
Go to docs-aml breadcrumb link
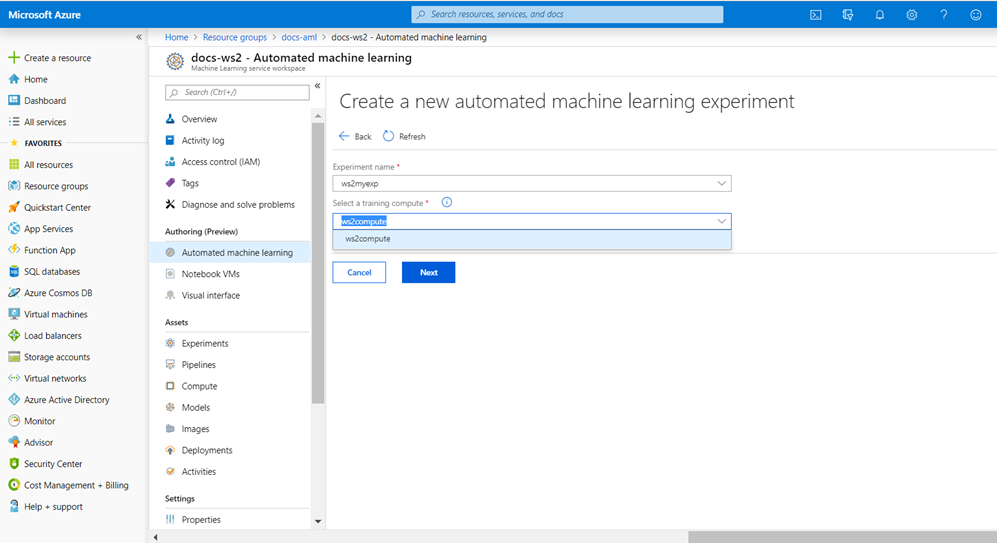pos(299,38)
